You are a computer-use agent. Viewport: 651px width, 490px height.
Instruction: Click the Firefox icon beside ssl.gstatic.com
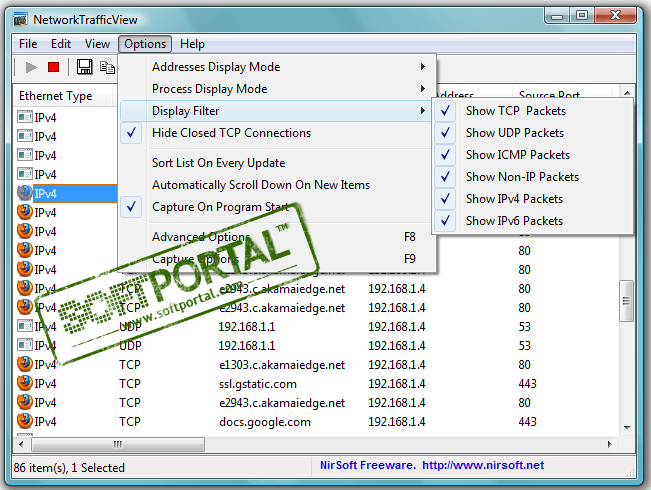tap(25, 383)
